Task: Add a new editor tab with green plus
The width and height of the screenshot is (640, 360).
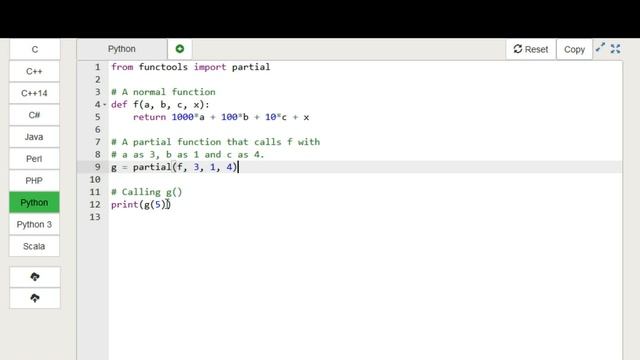Action: 180,49
